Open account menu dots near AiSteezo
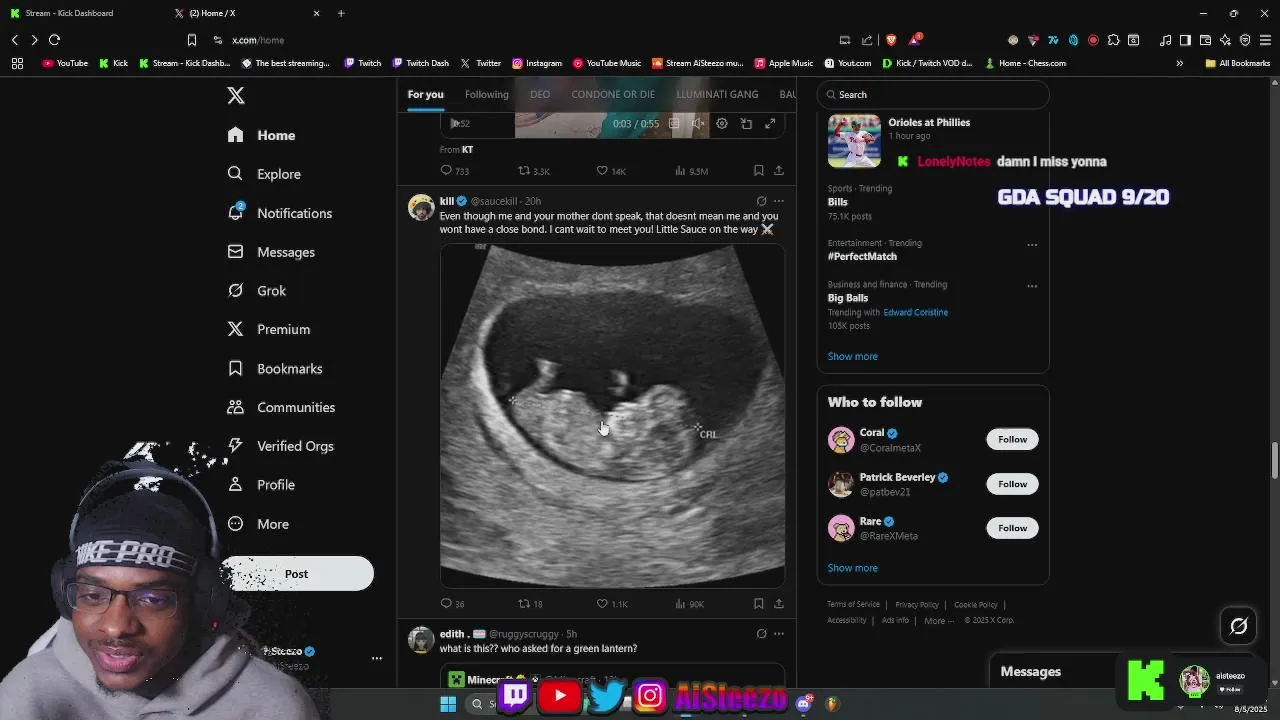This screenshot has height=720, width=1280. [x=377, y=658]
